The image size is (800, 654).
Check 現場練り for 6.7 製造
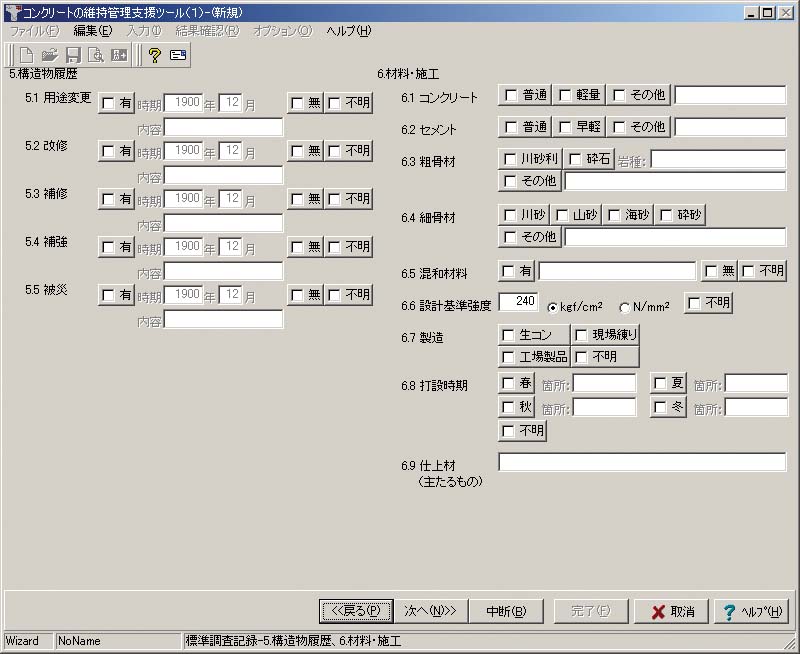click(x=606, y=335)
